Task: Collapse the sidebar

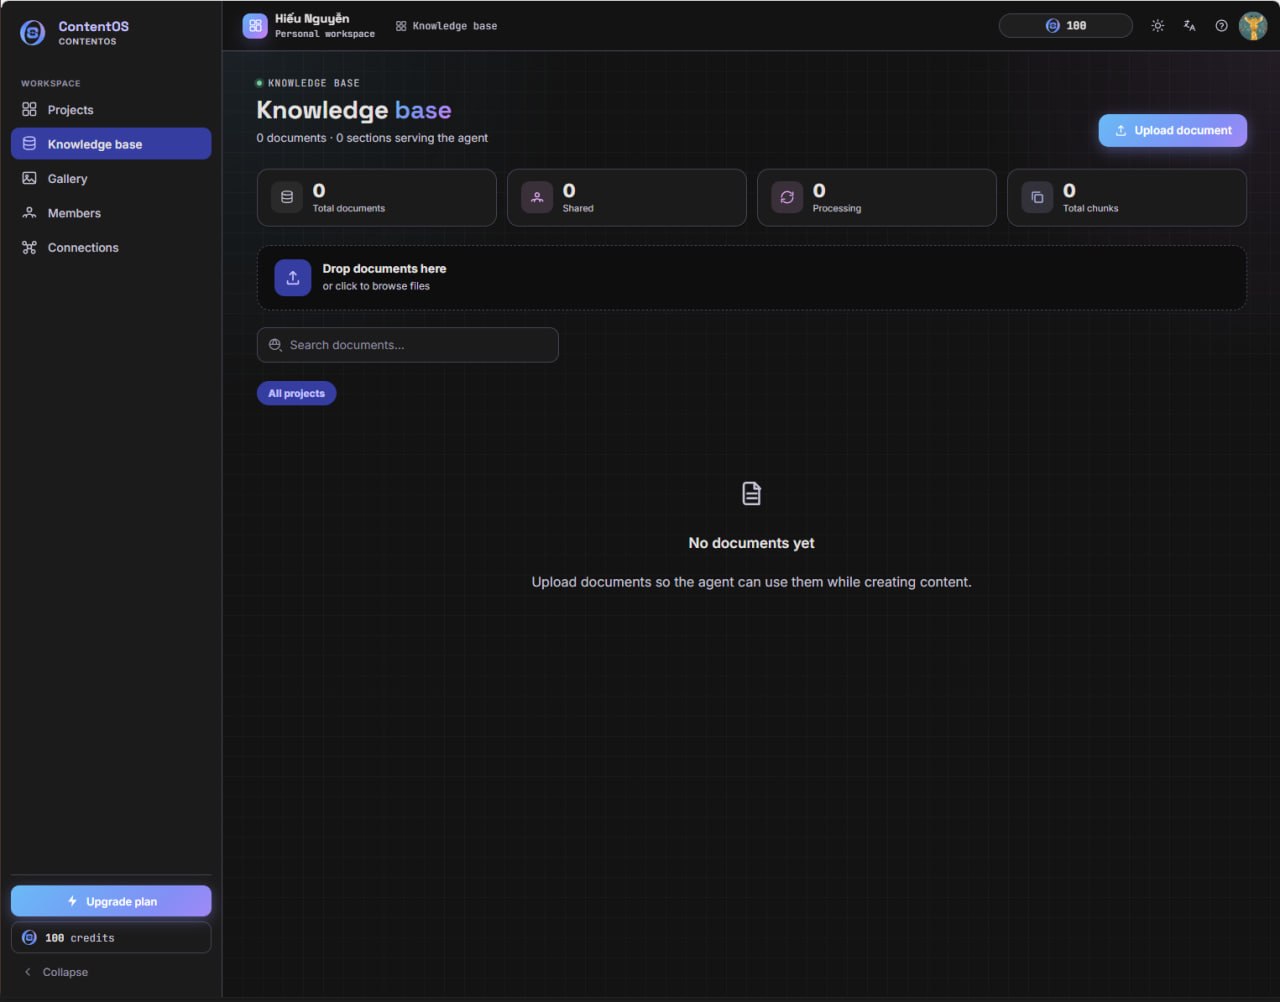Action: 56,972
